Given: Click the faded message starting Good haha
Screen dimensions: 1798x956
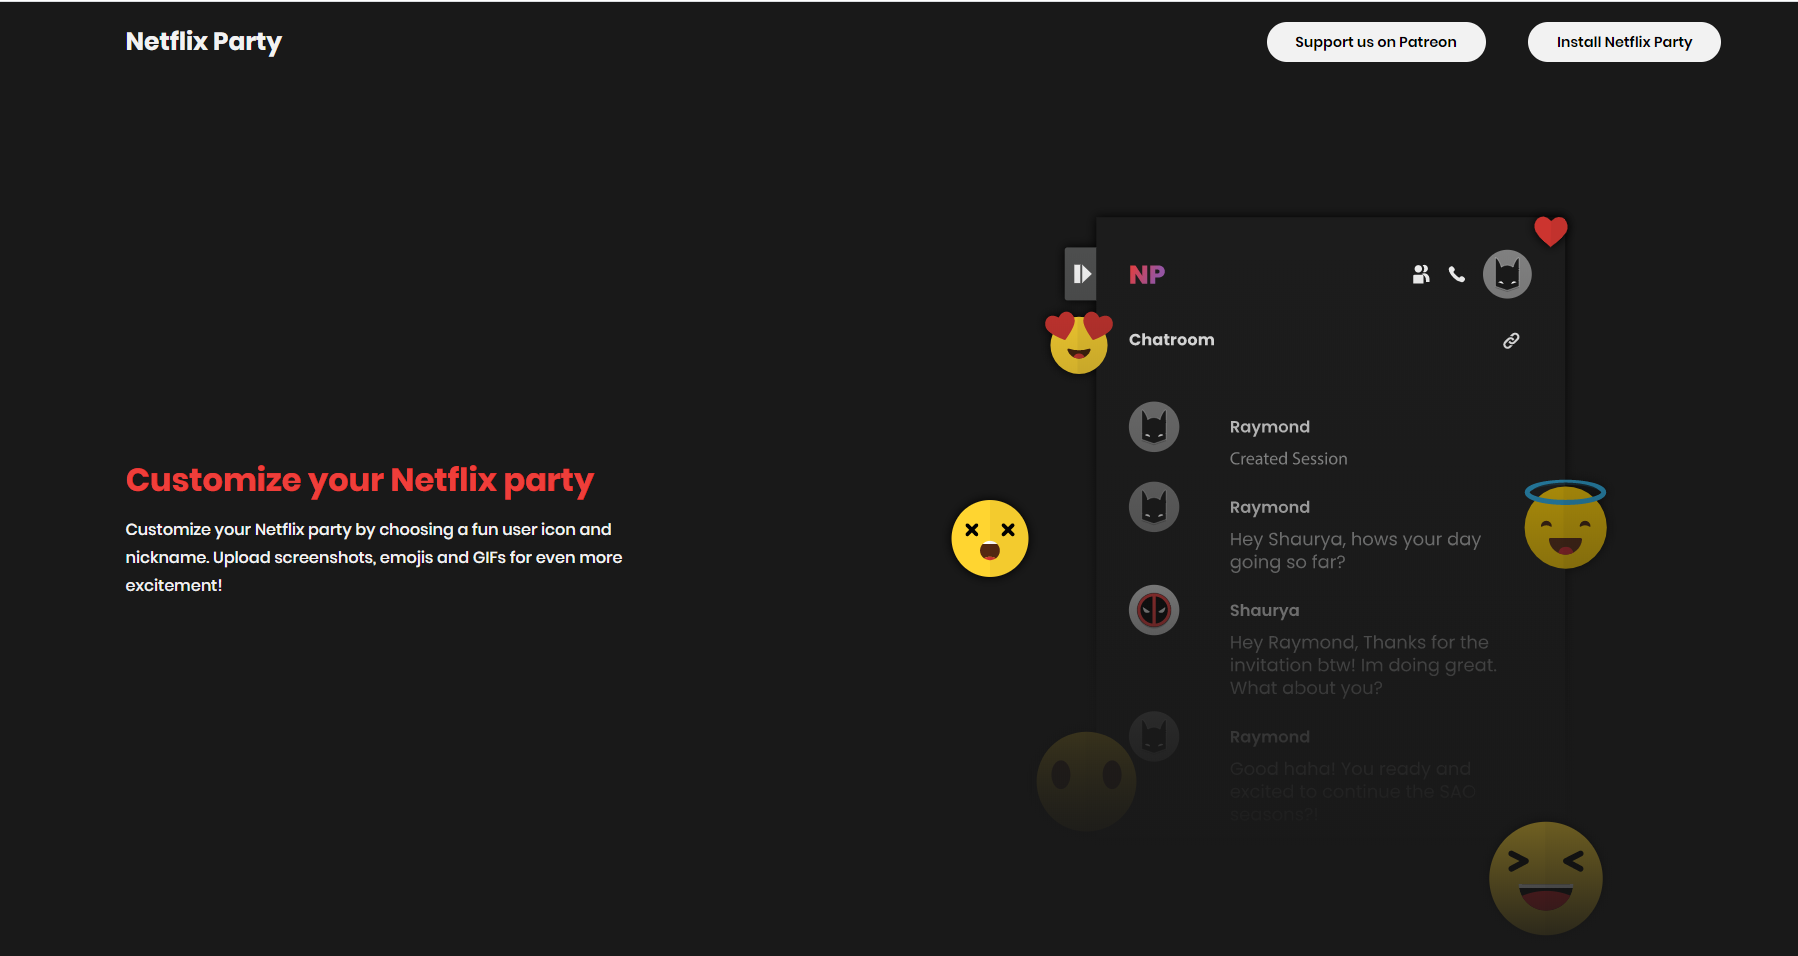Looking at the screenshot, I should (x=1353, y=792).
